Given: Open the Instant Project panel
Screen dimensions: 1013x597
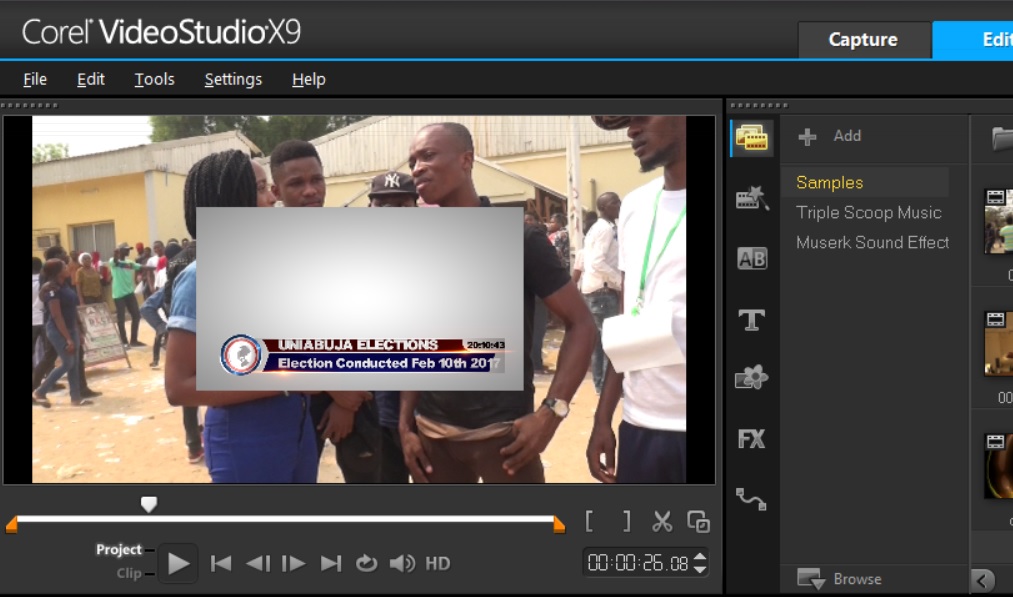Looking at the screenshot, I should (x=752, y=198).
